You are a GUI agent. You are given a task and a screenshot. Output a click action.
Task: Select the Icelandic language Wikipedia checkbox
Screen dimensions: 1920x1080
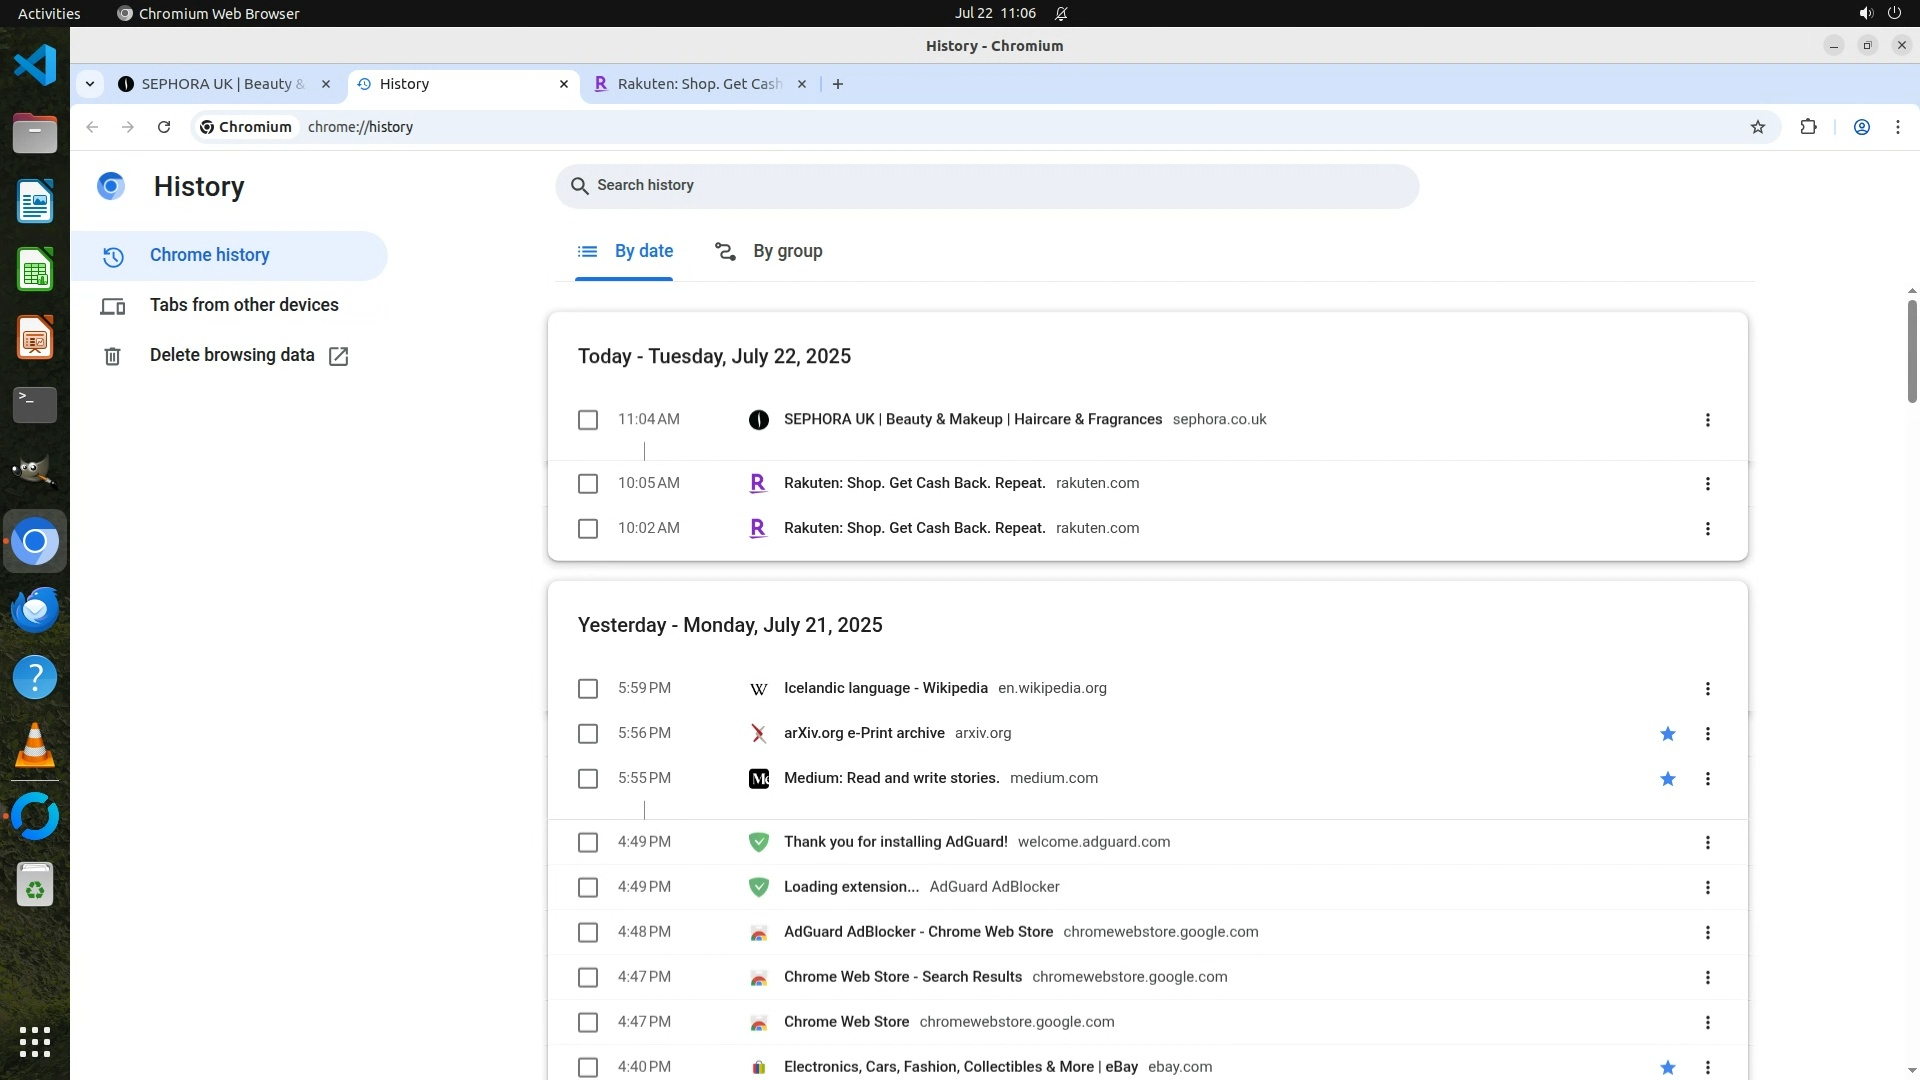(x=588, y=689)
